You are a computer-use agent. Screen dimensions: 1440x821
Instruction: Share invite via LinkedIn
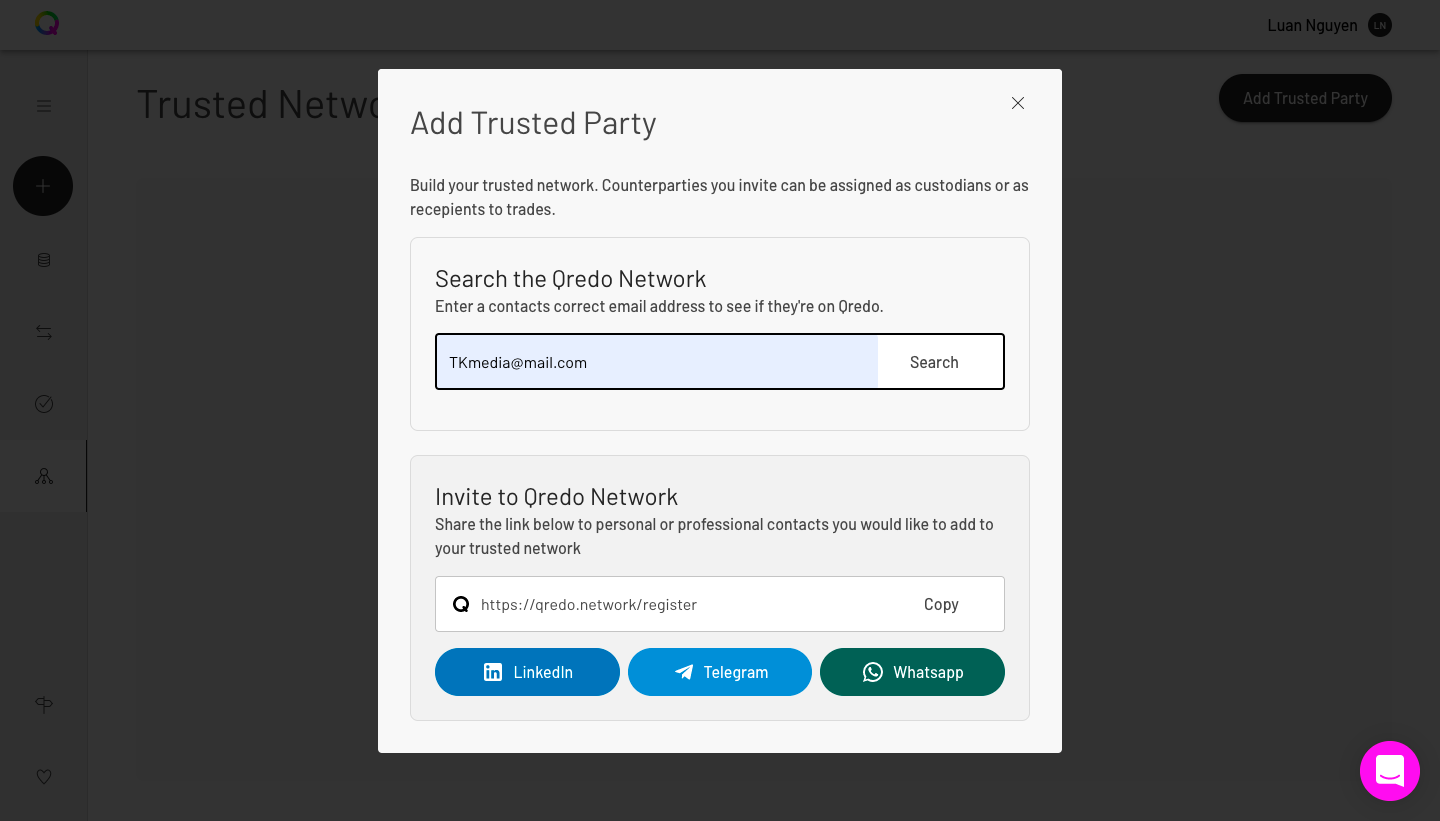tap(527, 672)
